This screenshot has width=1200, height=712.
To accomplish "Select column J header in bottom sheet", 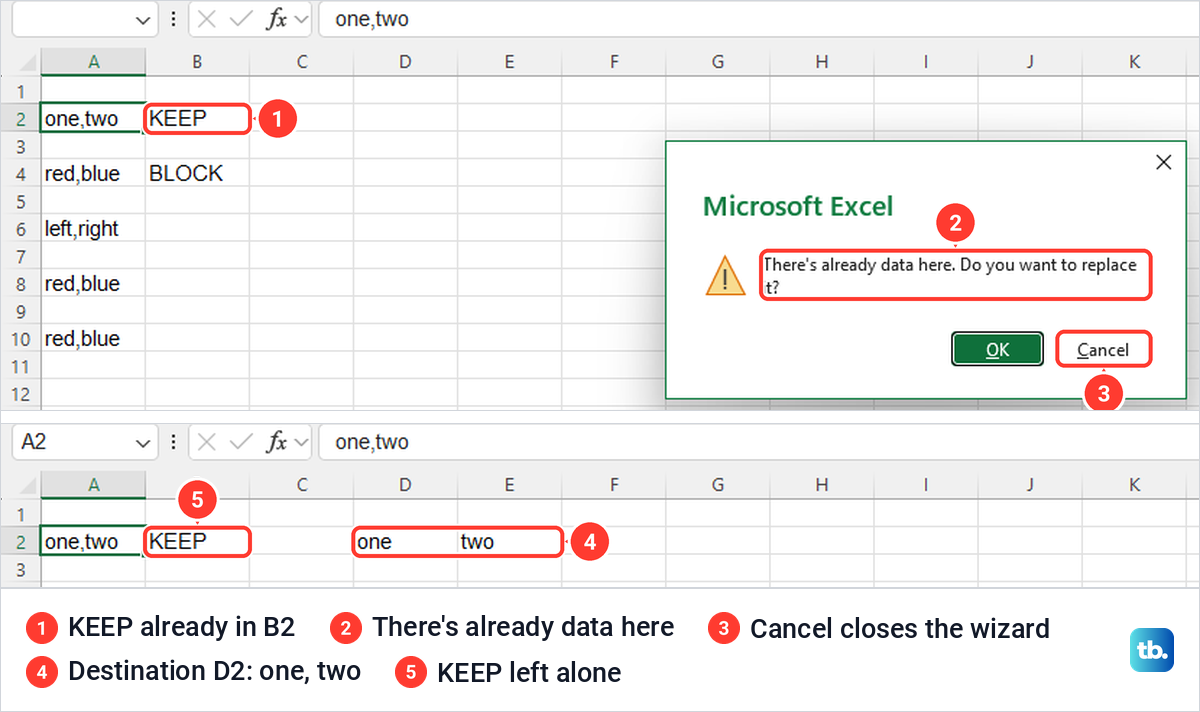I will (x=1030, y=485).
